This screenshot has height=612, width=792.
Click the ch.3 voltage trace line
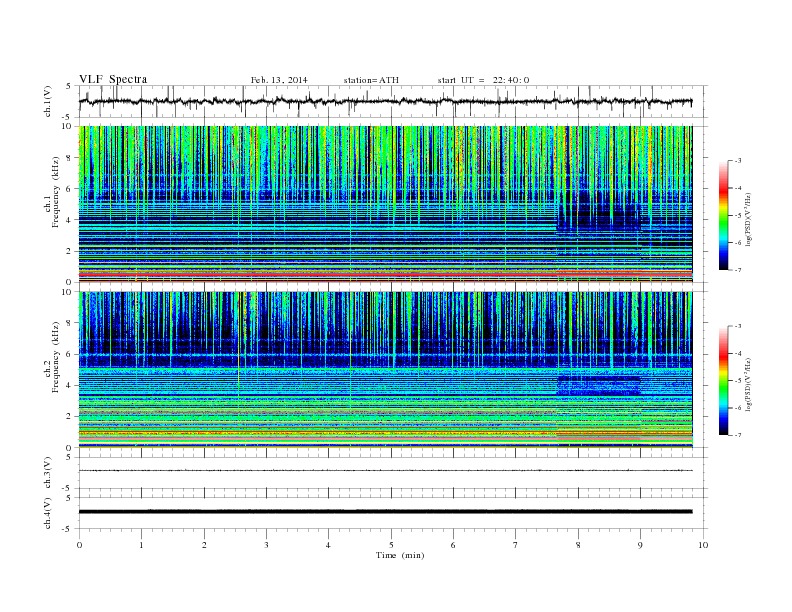[x=385, y=471]
